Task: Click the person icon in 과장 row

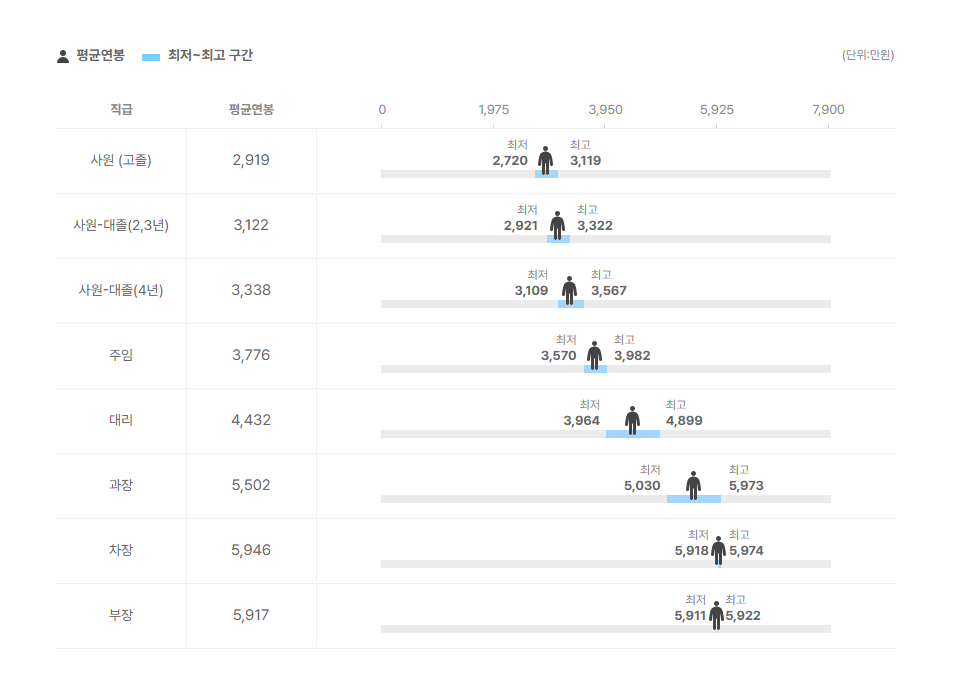Action: click(693, 485)
